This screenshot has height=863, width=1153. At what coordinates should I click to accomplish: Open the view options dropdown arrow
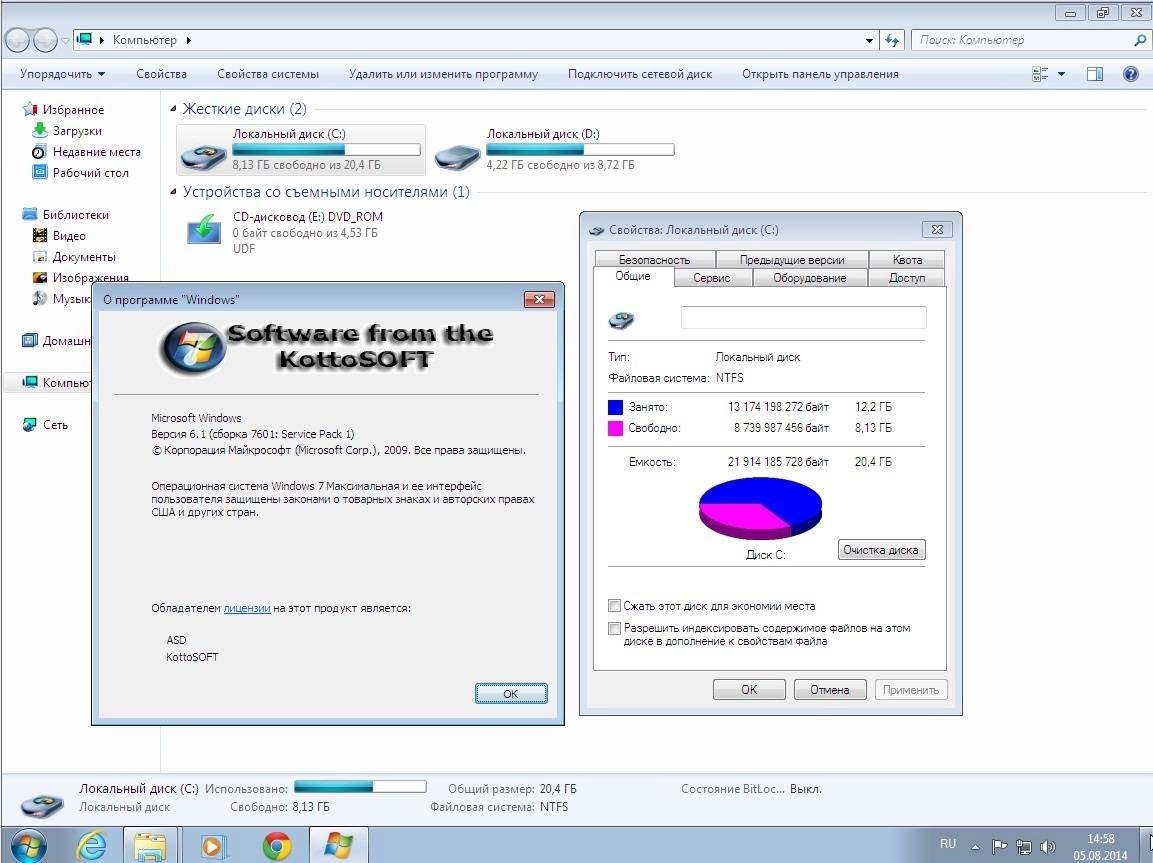[x=1061, y=74]
